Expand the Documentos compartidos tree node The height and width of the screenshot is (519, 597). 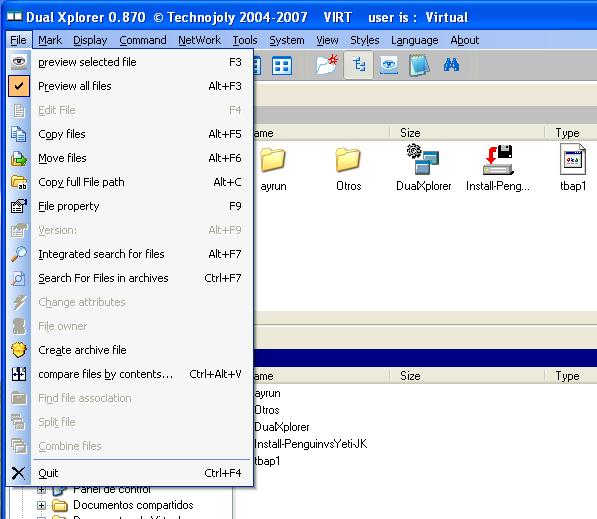pos(41,505)
